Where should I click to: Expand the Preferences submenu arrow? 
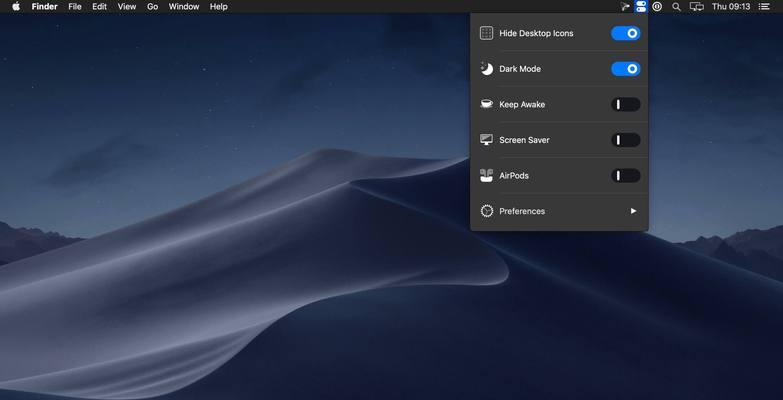click(633, 211)
